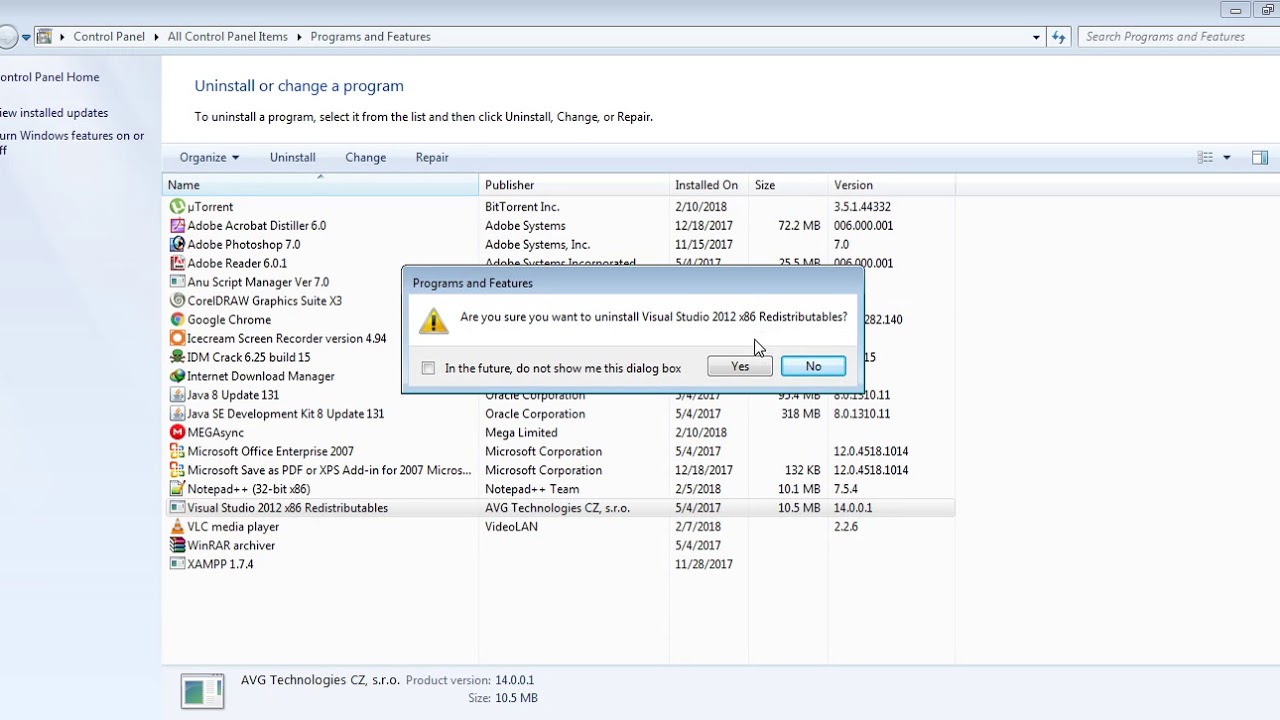The height and width of the screenshot is (720, 1280).
Task: Click 'VideoLAN' publisher cell
Action: [x=511, y=527]
